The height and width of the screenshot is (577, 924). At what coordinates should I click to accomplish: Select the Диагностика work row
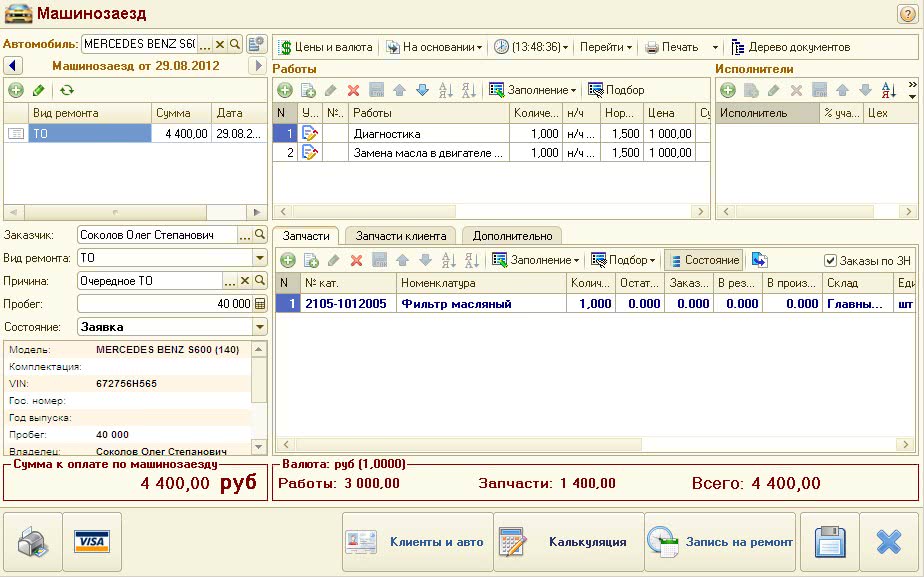491,134
